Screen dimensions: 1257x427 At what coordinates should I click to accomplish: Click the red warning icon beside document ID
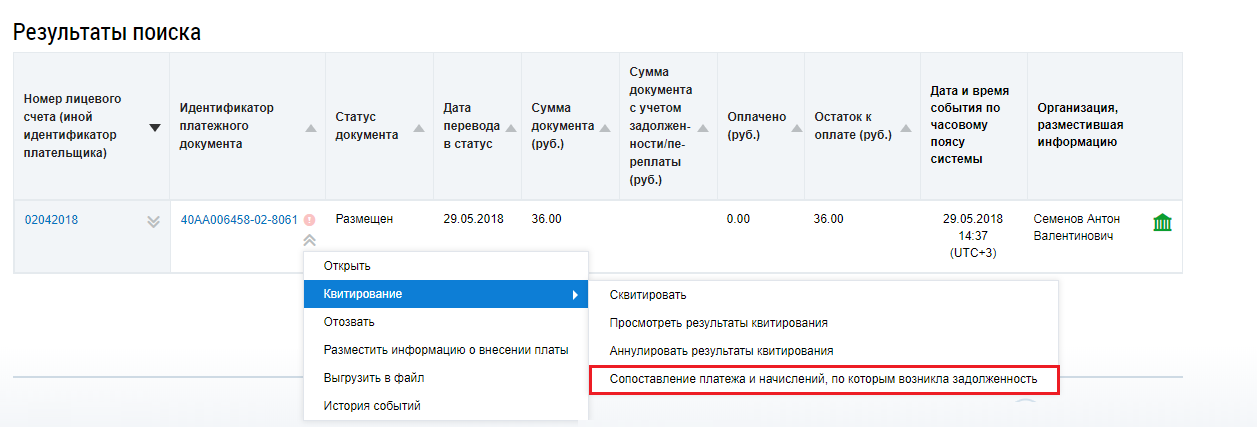coord(310,220)
